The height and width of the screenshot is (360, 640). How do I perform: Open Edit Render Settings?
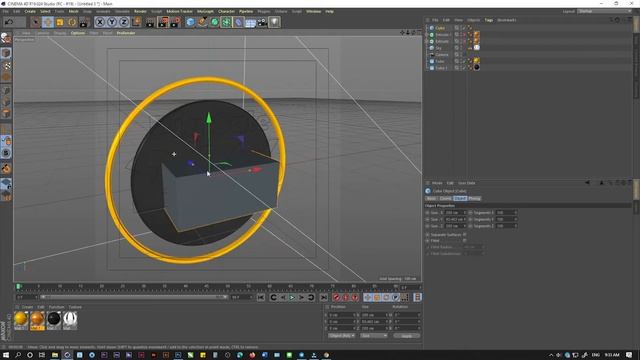(x=176, y=22)
